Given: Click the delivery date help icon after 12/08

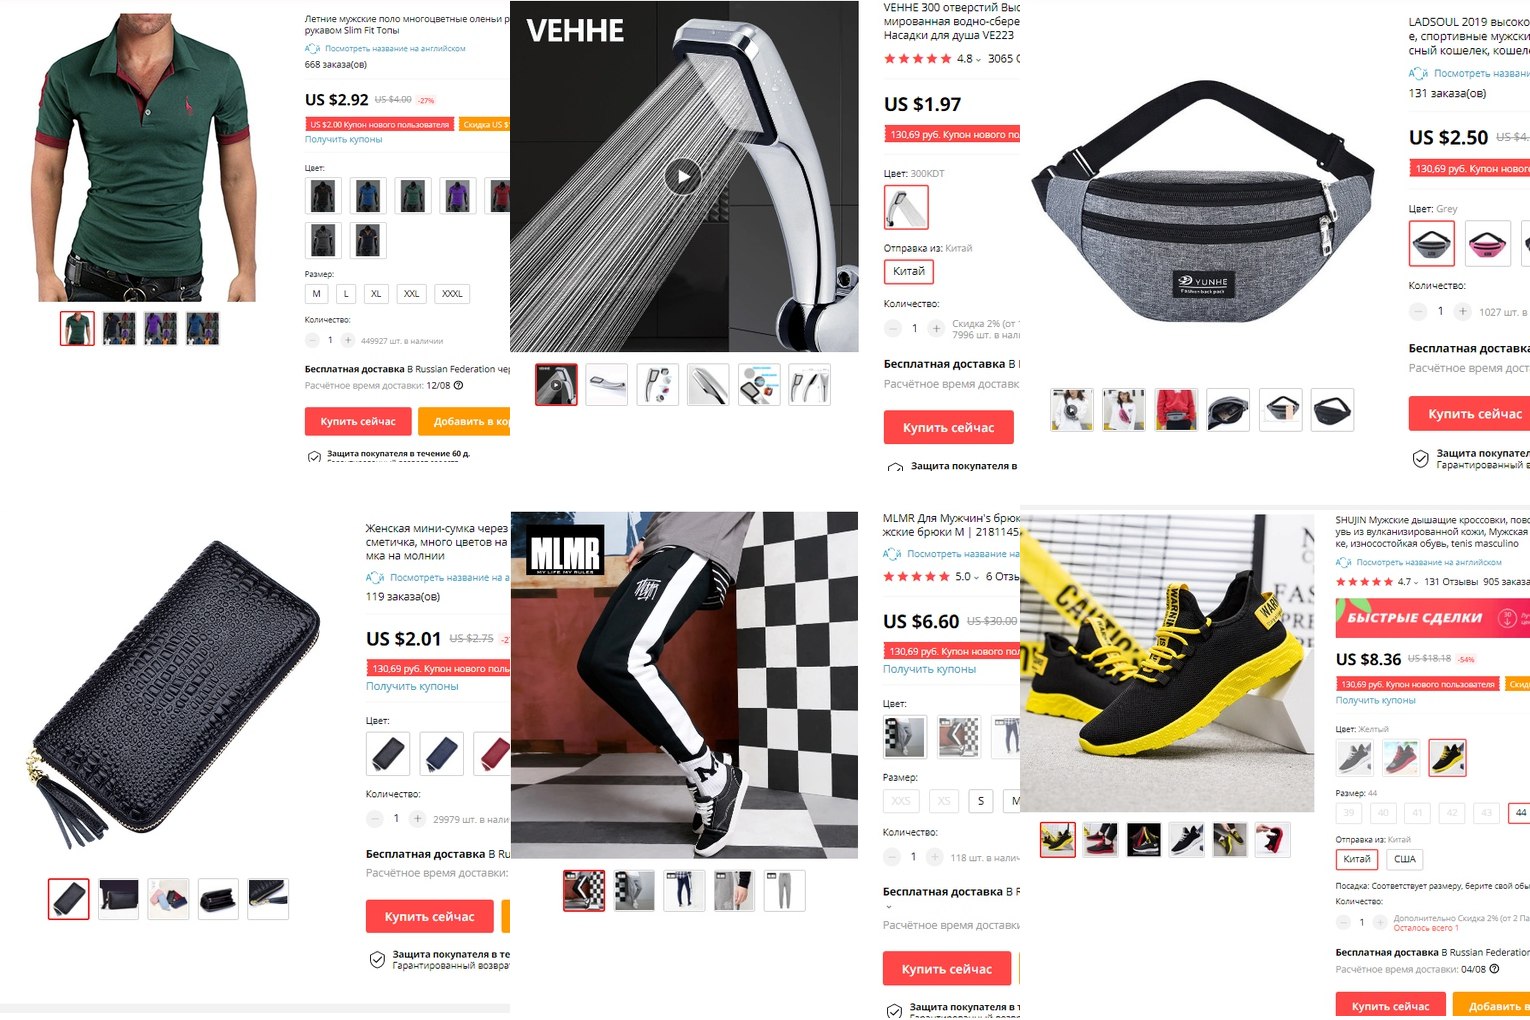Looking at the screenshot, I should point(458,385).
